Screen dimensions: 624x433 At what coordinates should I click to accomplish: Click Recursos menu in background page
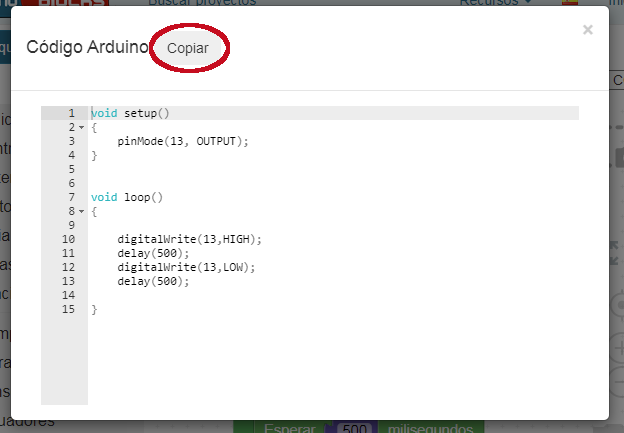tap(495, 3)
